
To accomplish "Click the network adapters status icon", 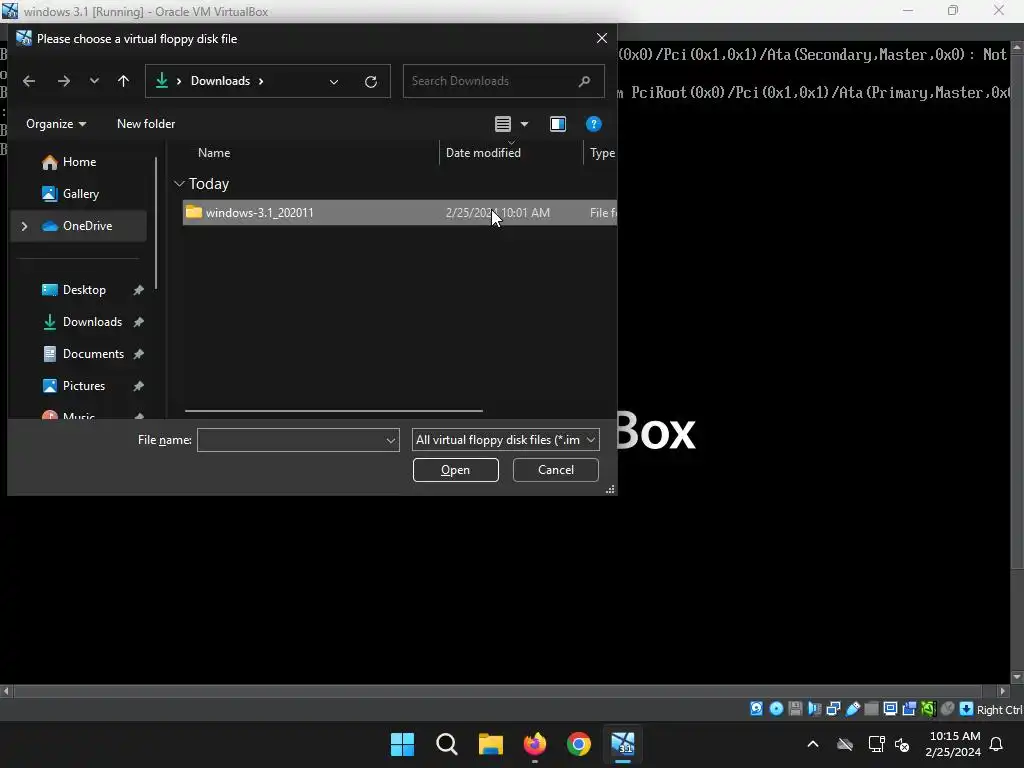I will 833,709.
